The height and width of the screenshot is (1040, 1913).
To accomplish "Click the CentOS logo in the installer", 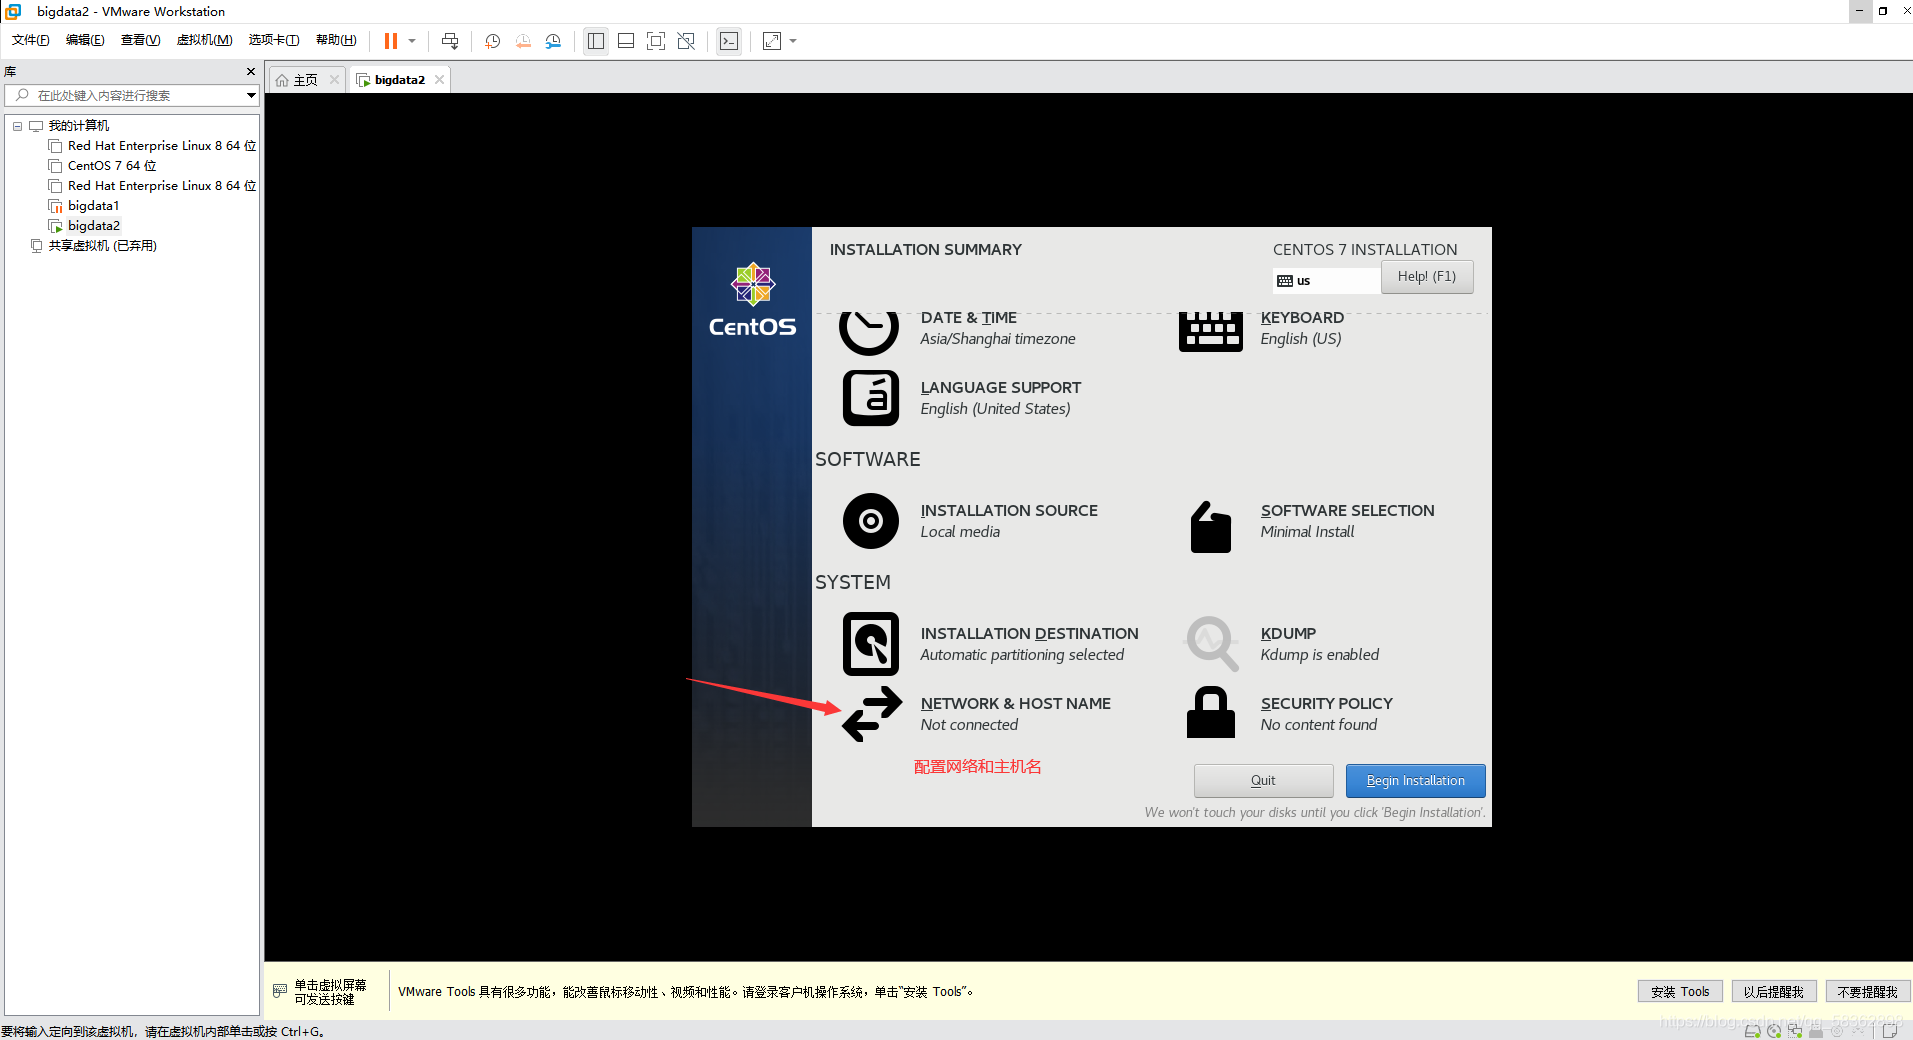I will coord(753,300).
